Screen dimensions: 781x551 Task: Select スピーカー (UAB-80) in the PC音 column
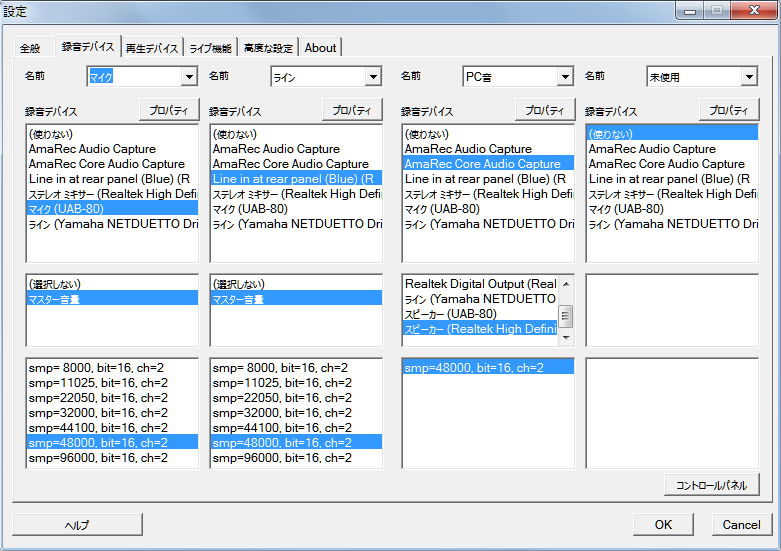[x=480, y=314]
